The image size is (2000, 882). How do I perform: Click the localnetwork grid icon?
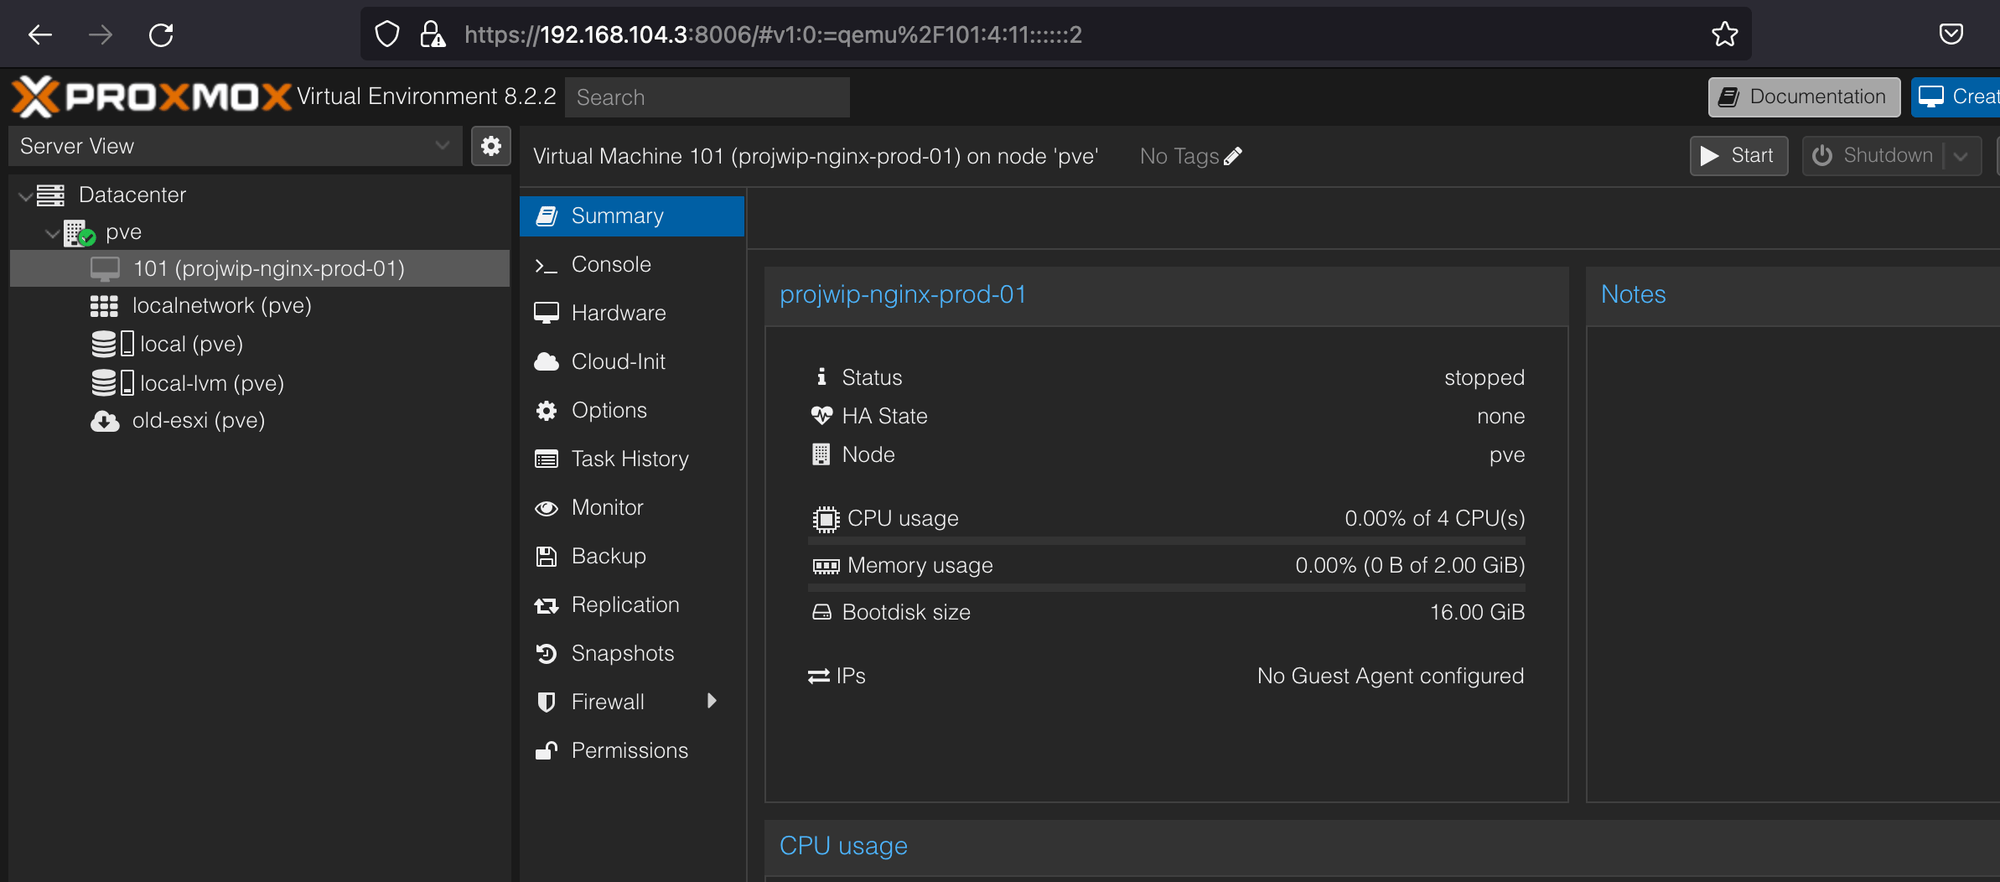click(x=104, y=306)
